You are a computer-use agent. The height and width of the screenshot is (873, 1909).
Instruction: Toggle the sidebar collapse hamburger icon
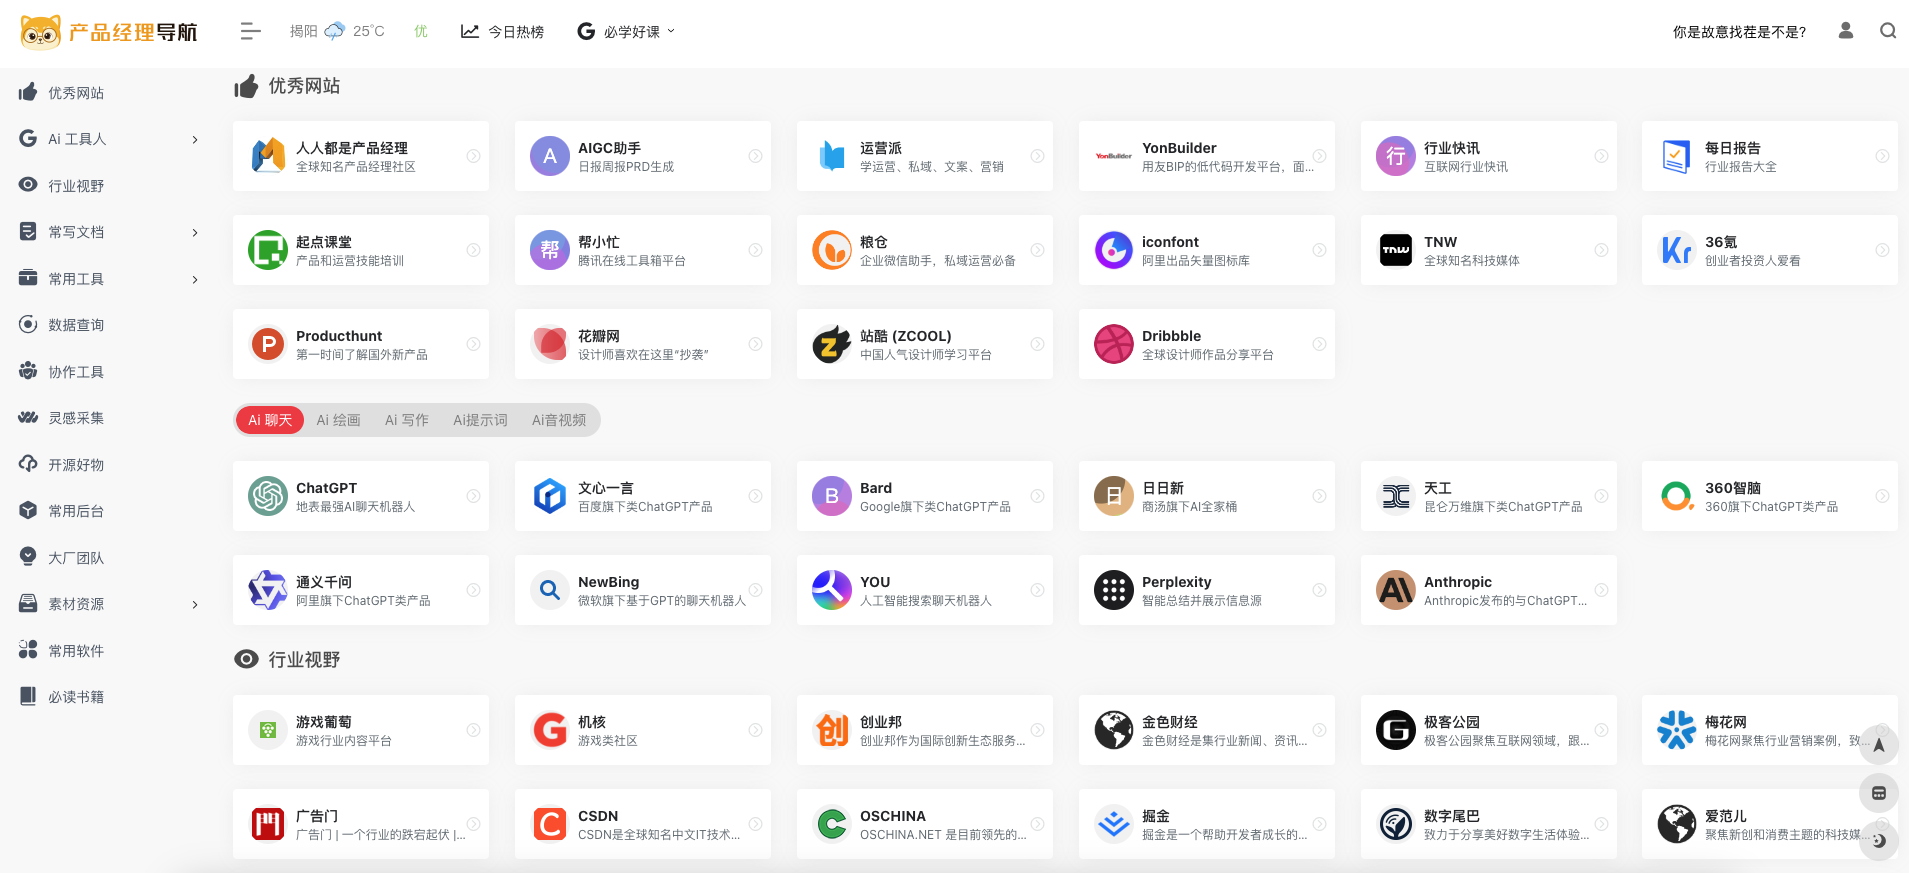[x=250, y=32]
